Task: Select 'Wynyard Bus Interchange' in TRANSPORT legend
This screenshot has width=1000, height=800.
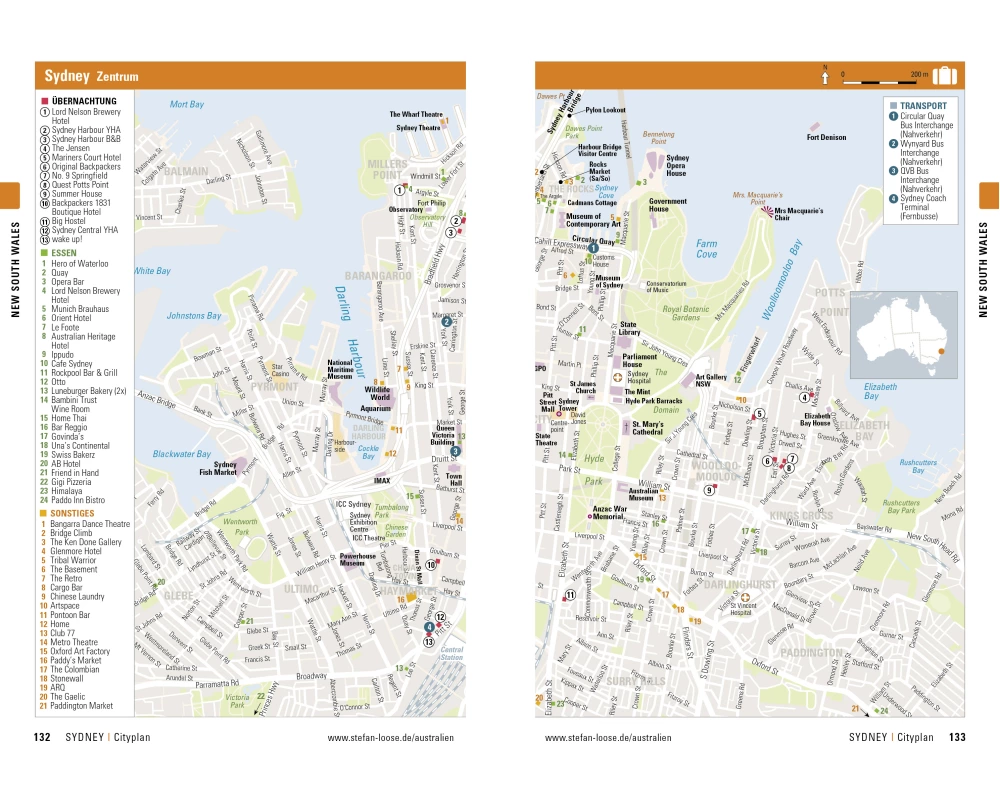Action: (922, 152)
